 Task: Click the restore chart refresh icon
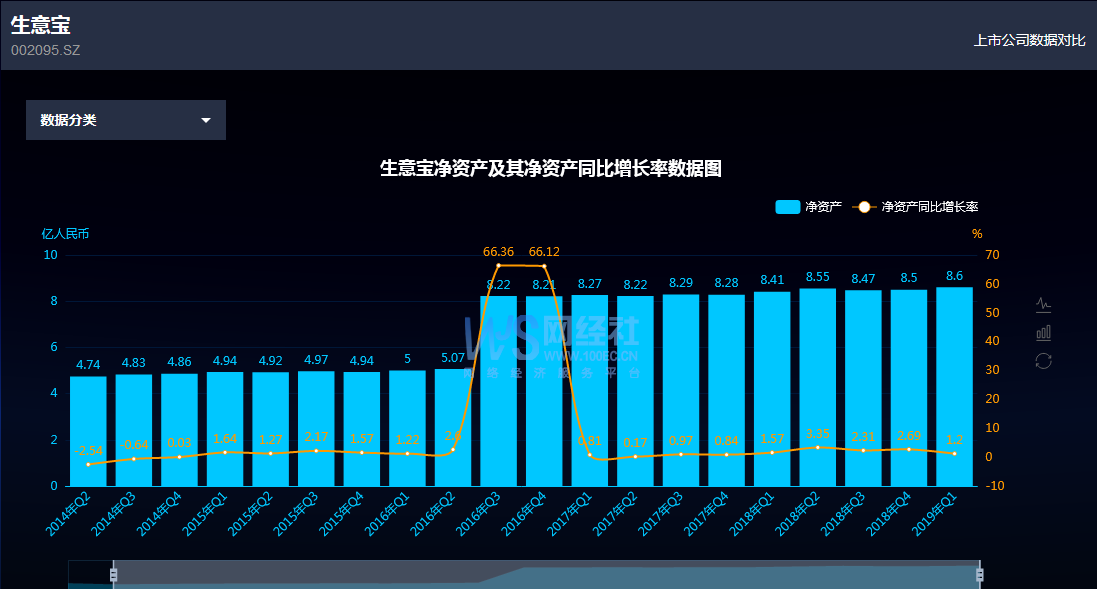(x=1043, y=361)
